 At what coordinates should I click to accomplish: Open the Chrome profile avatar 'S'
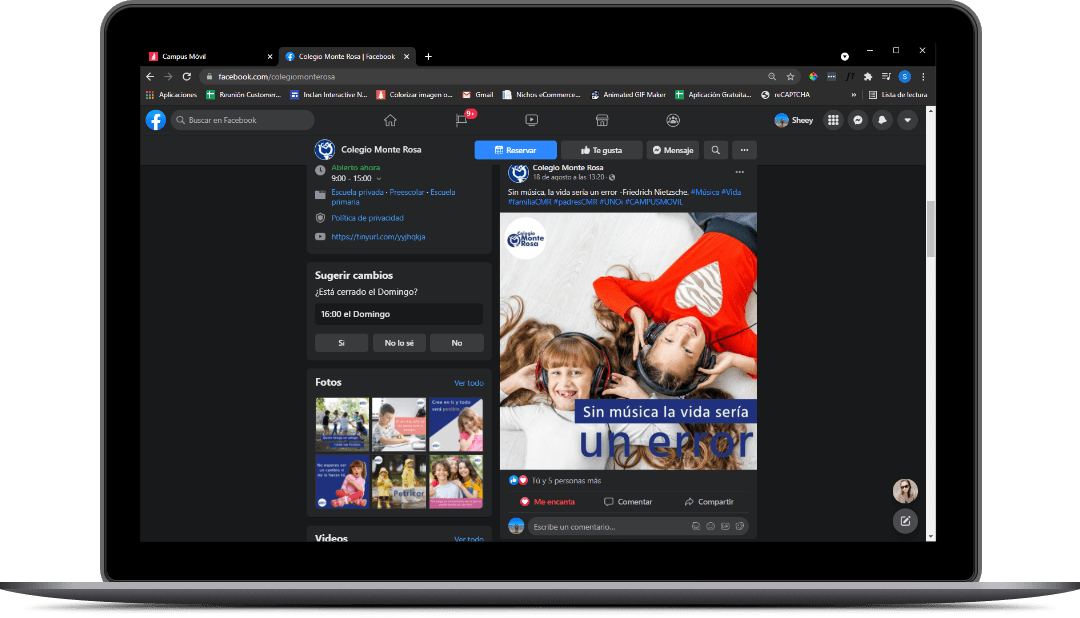click(905, 76)
